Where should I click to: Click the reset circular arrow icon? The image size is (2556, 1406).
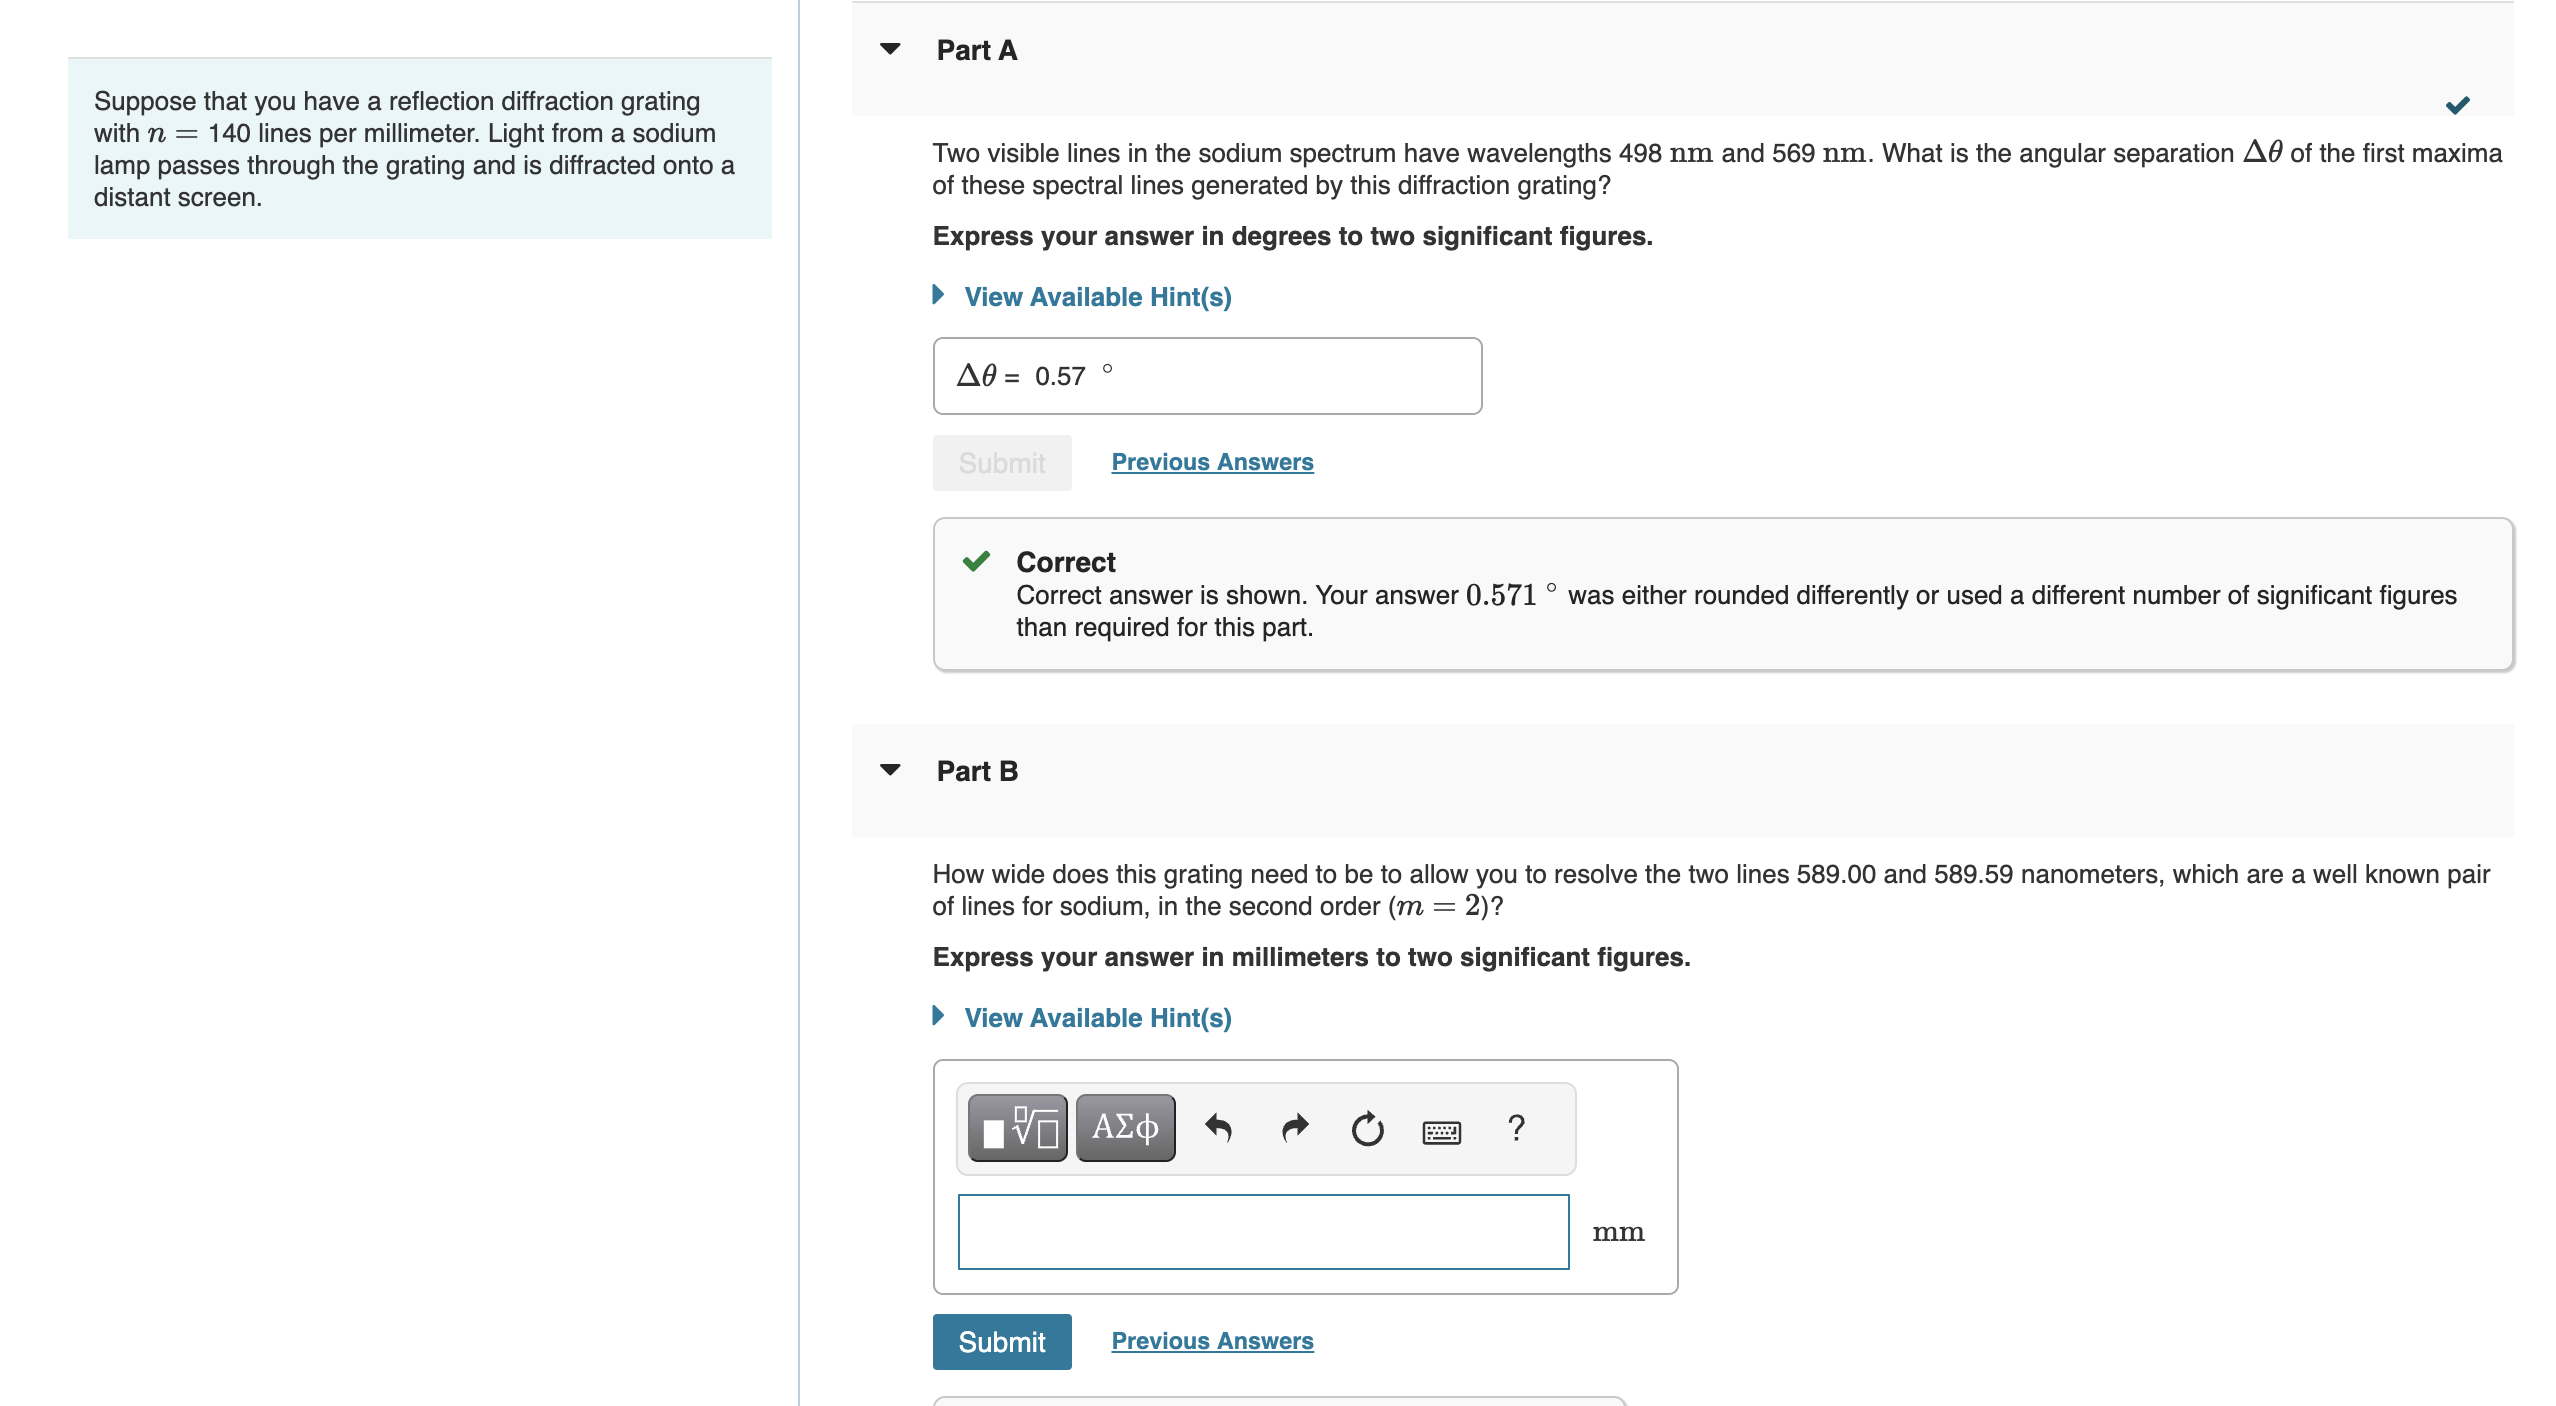pos(1367,1128)
